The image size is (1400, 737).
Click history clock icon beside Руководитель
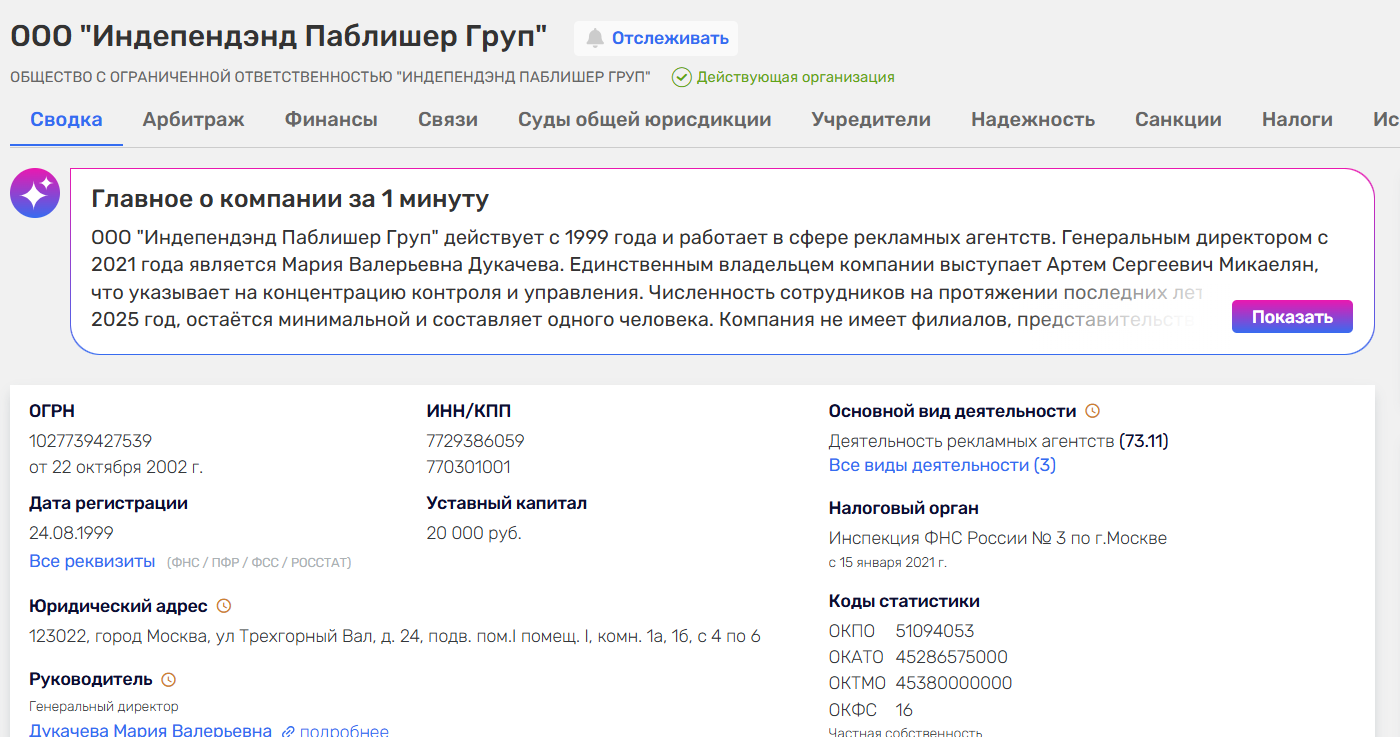[169, 680]
